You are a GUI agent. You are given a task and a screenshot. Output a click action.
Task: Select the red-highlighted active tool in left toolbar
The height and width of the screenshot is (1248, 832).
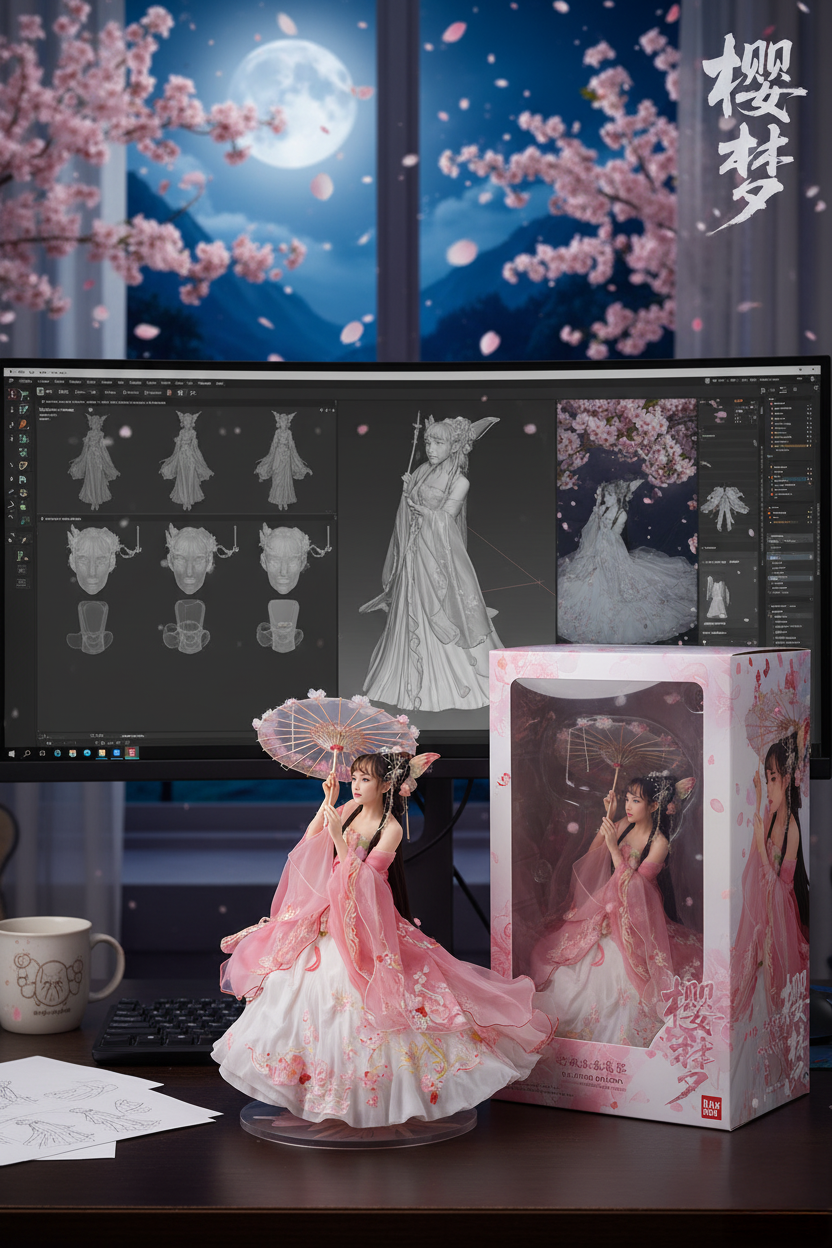click(x=12, y=394)
